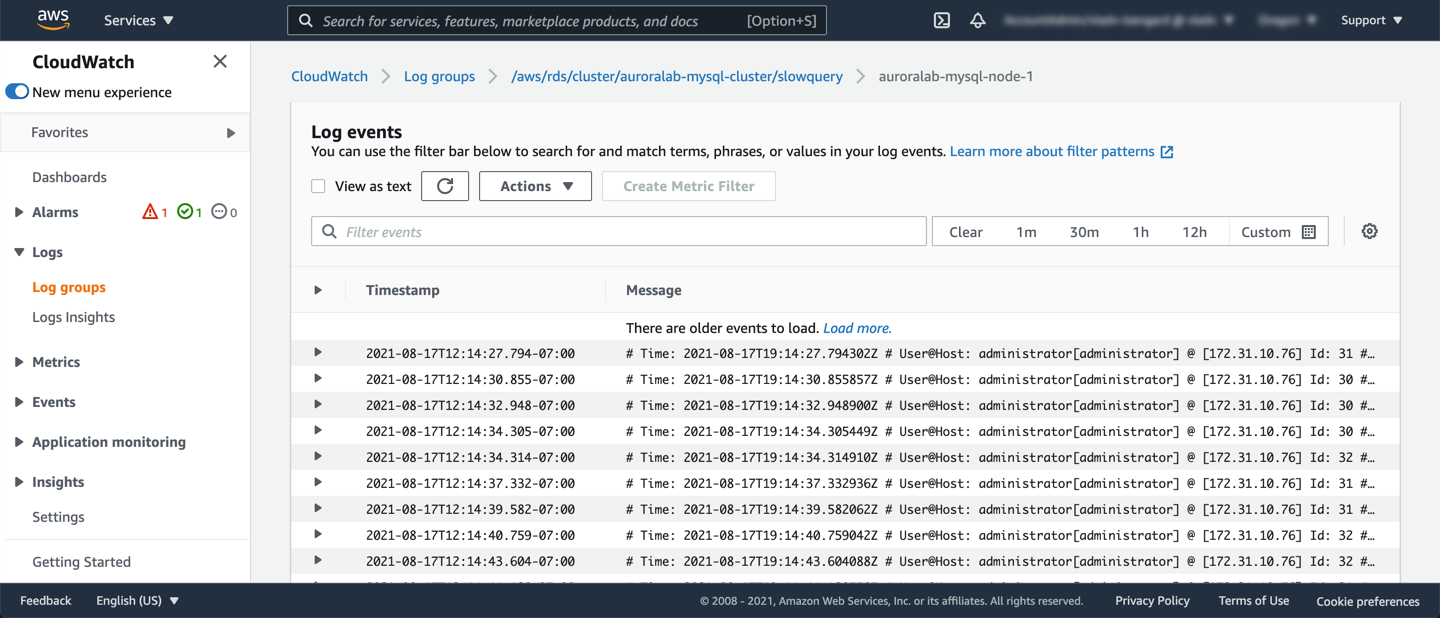Image resolution: width=1440 pixels, height=618 pixels.
Task: Enable the View as text checkbox
Action: (318, 186)
